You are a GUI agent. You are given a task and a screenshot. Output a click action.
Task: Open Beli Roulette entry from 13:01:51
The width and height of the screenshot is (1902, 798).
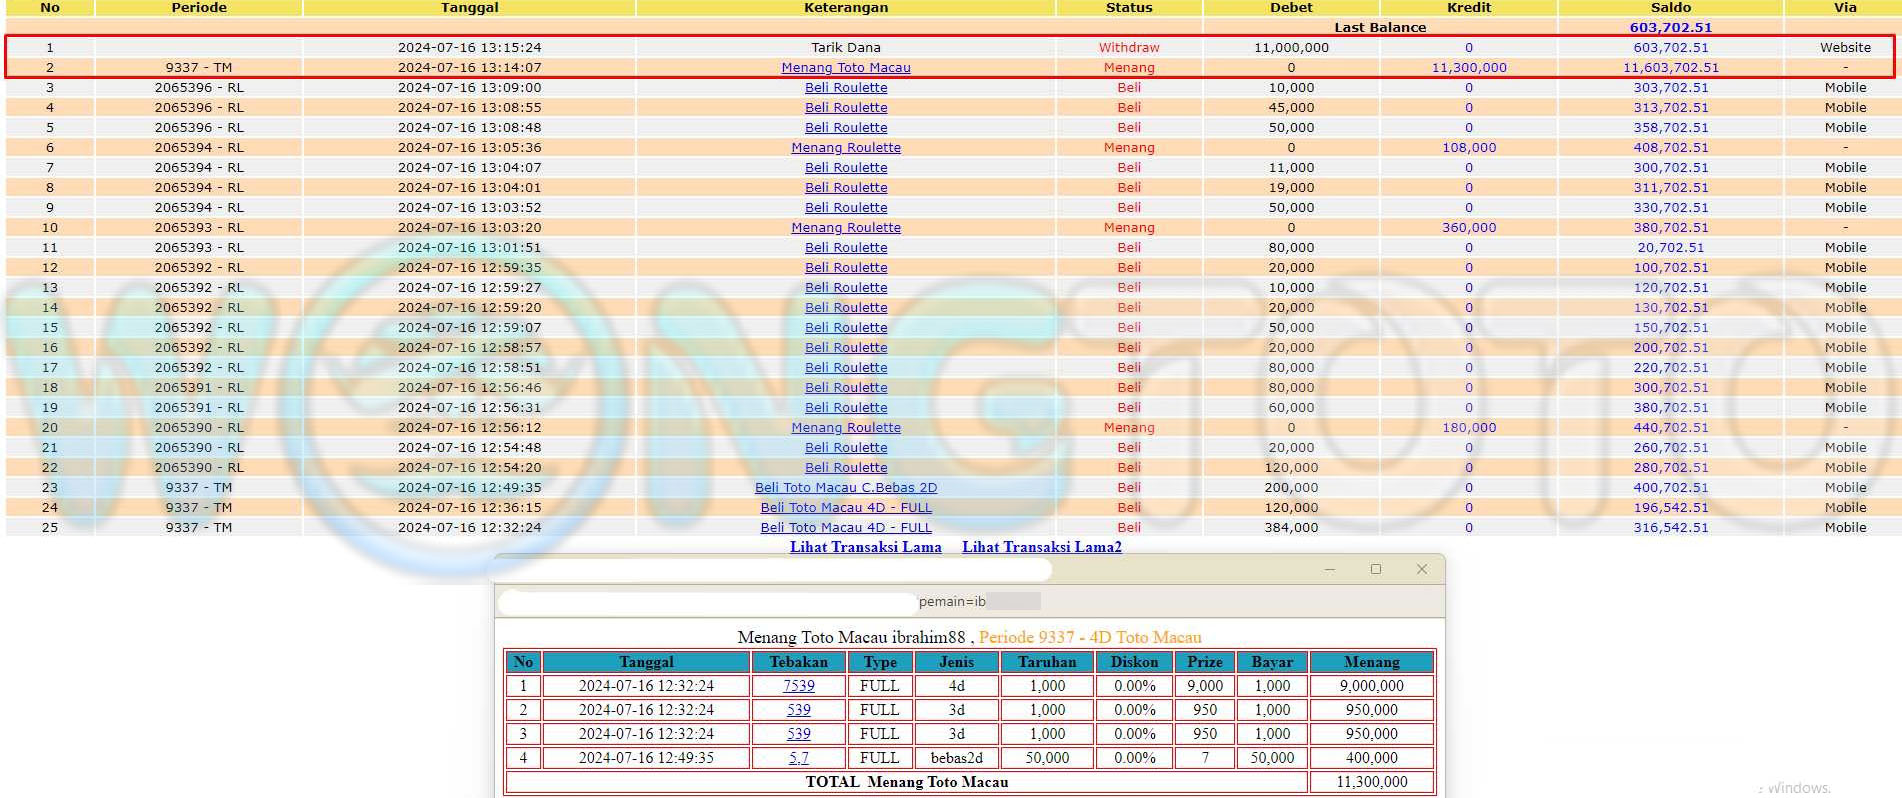coord(845,248)
